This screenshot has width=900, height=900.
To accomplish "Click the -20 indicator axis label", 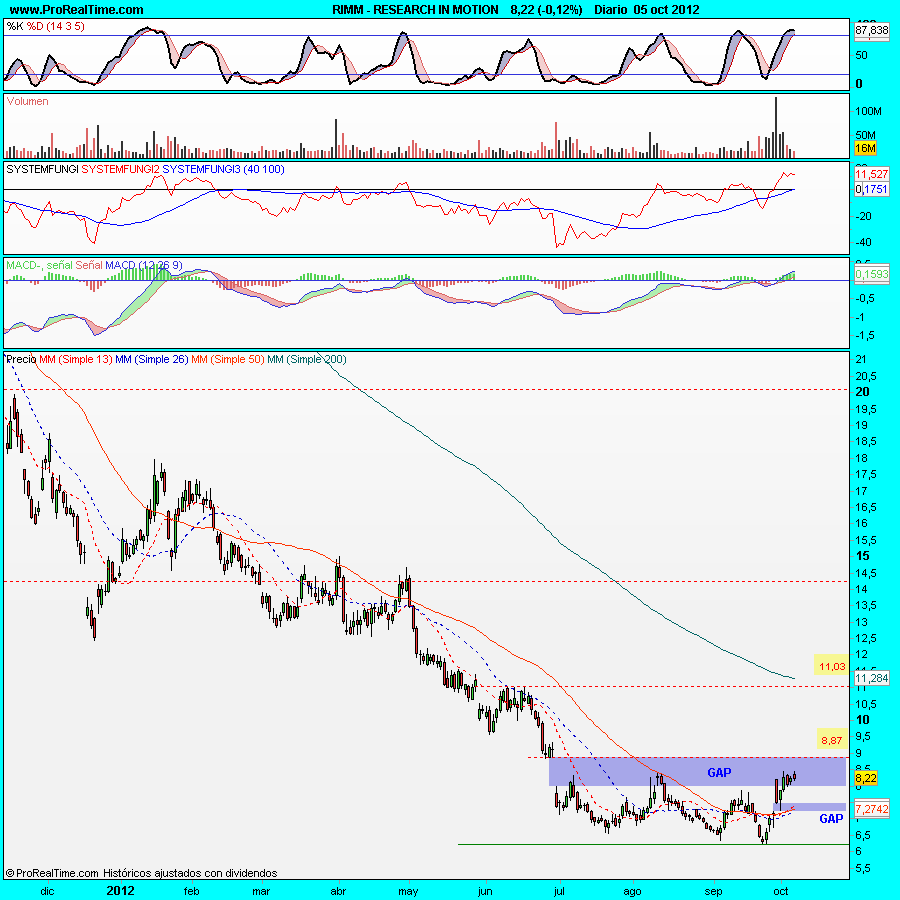I will [x=864, y=216].
